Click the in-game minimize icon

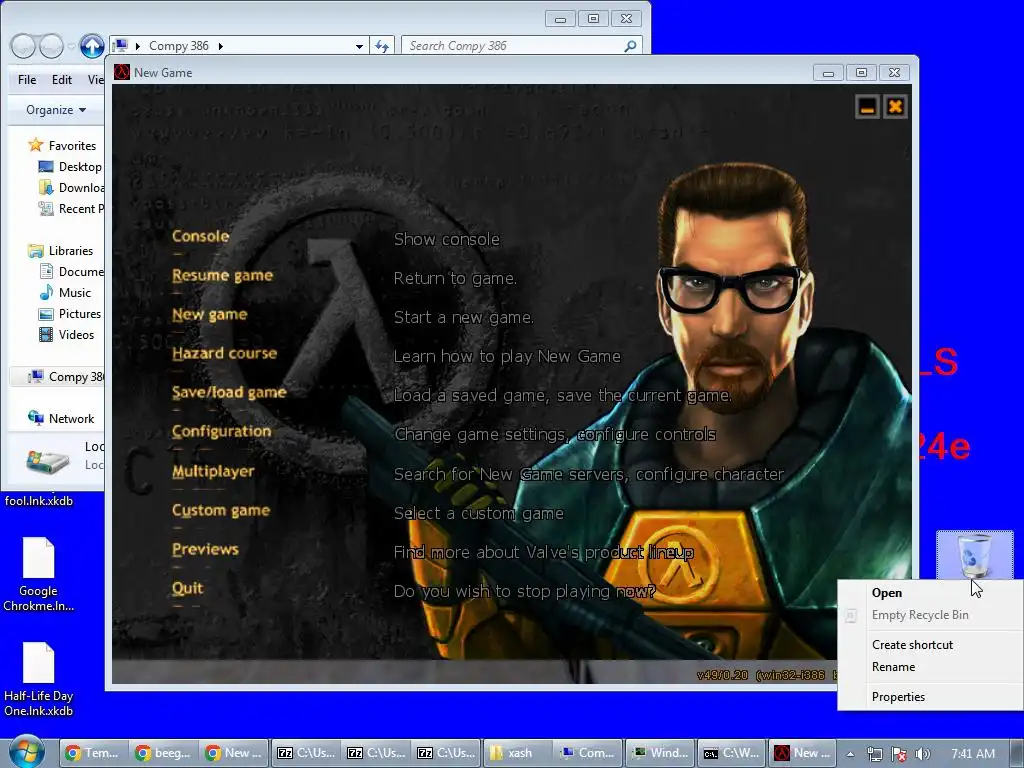click(x=867, y=107)
